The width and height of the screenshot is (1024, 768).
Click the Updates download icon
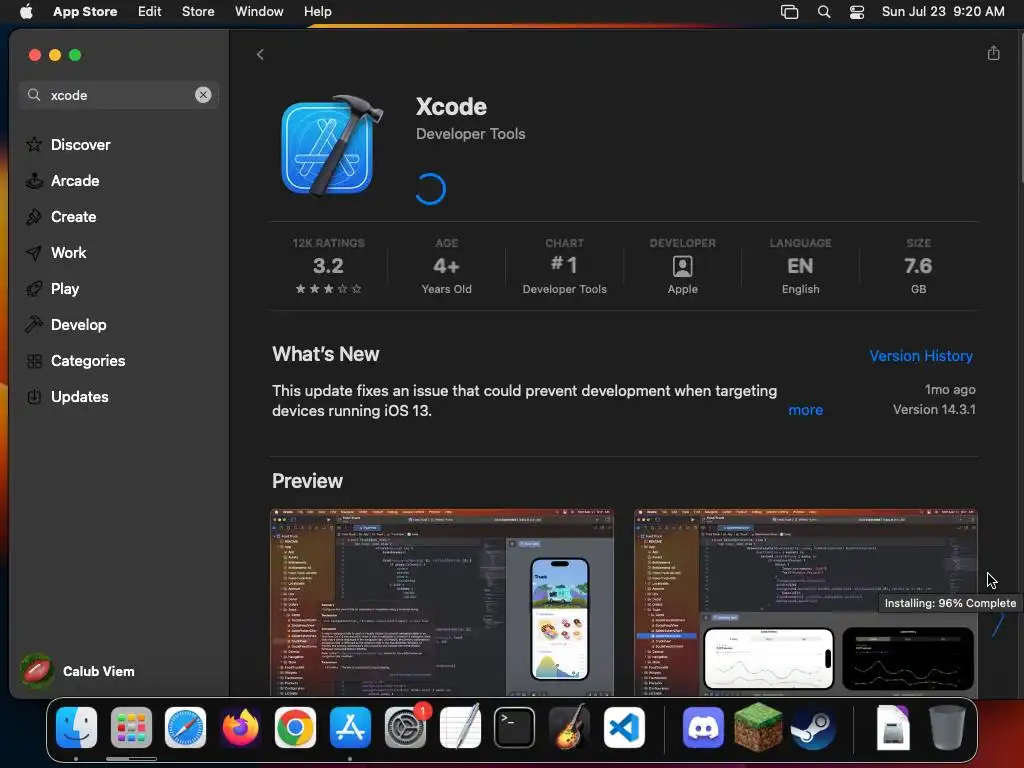pos(35,396)
